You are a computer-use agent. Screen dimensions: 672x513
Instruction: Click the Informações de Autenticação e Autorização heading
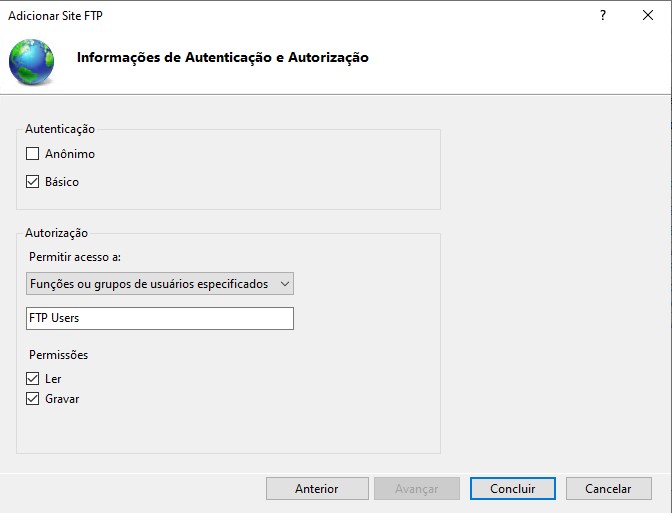(x=223, y=58)
